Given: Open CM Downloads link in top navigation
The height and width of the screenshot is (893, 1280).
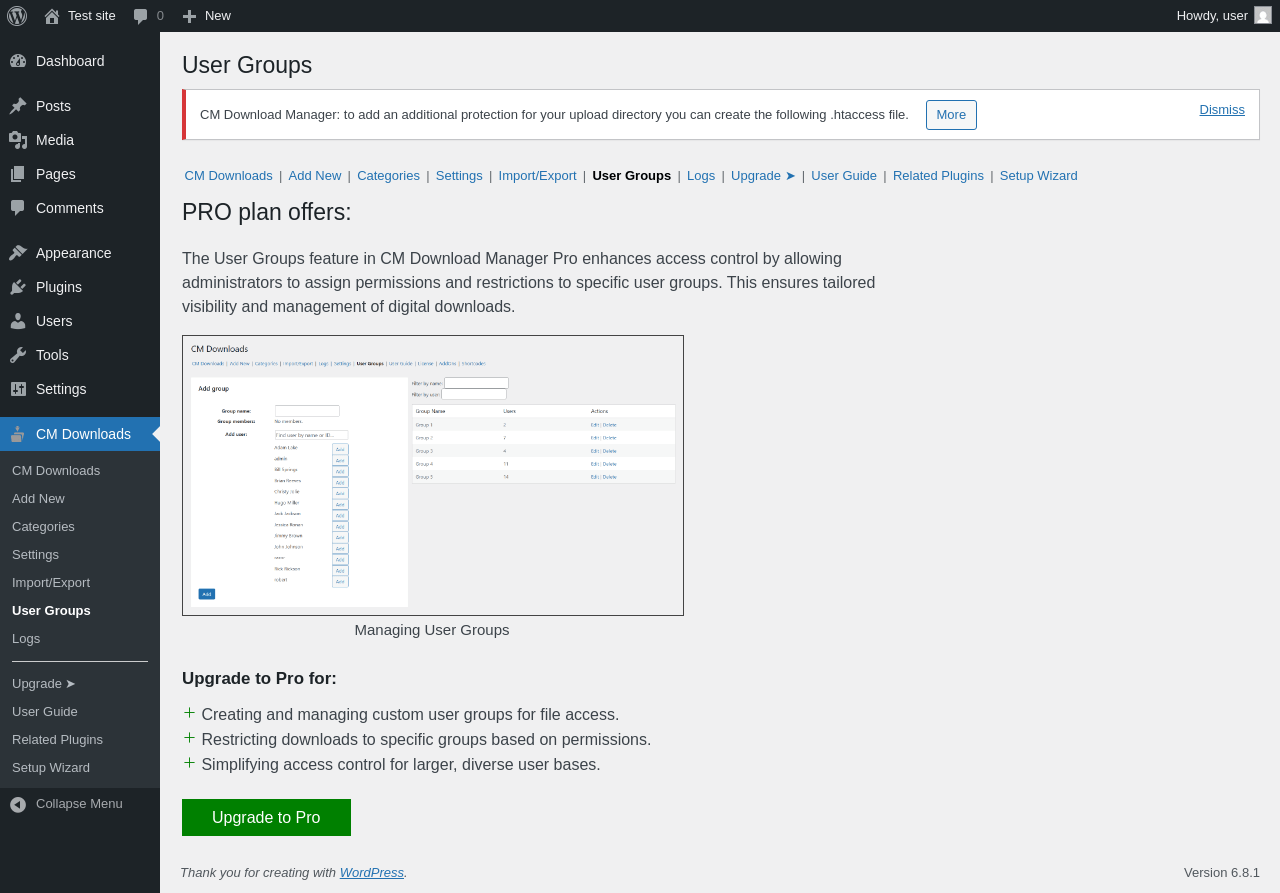Looking at the screenshot, I should [x=228, y=176].
